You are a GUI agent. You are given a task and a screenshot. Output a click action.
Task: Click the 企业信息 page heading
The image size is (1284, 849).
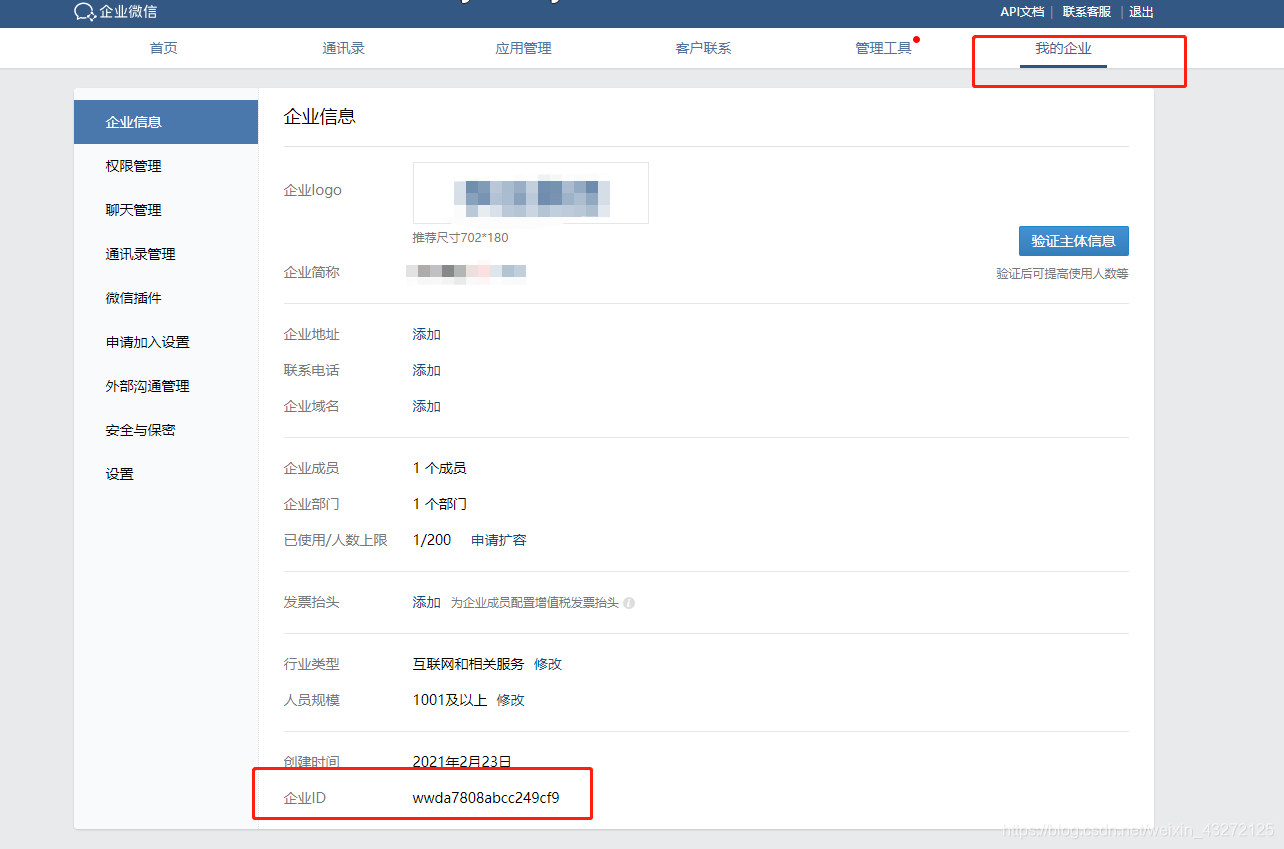[x=320, y=117]
